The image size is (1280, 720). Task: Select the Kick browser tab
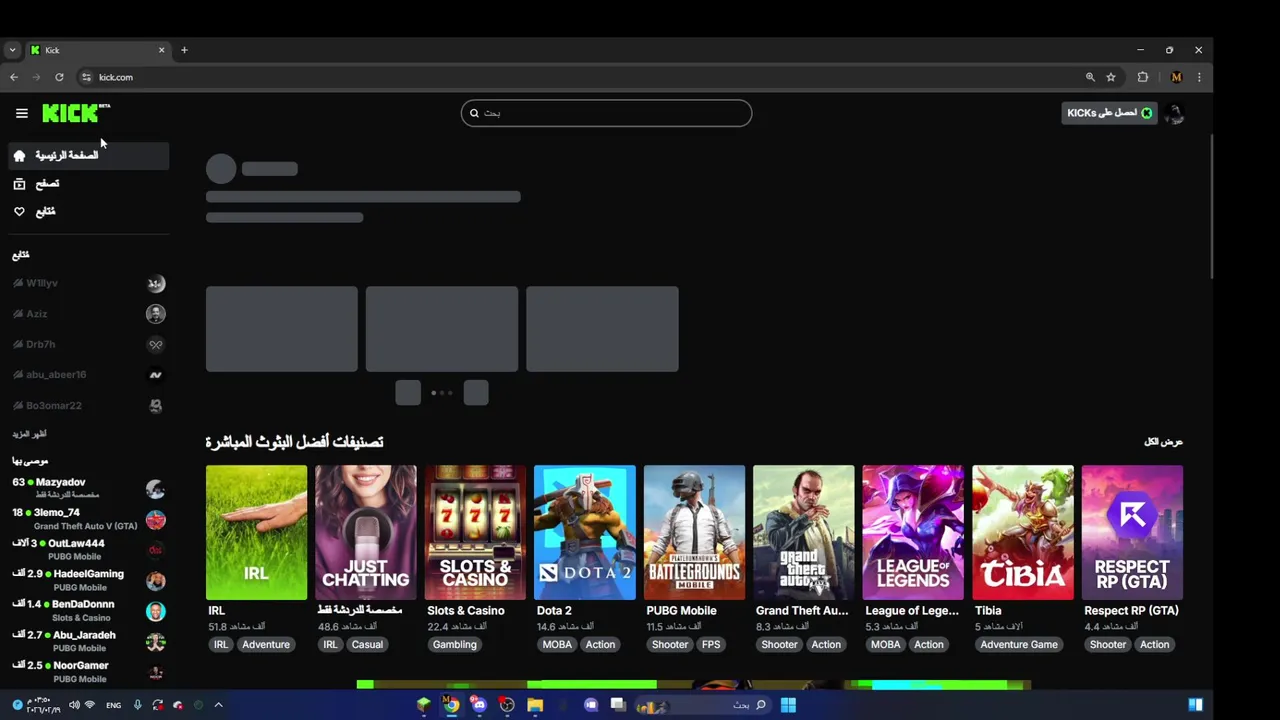click(97, 50)
